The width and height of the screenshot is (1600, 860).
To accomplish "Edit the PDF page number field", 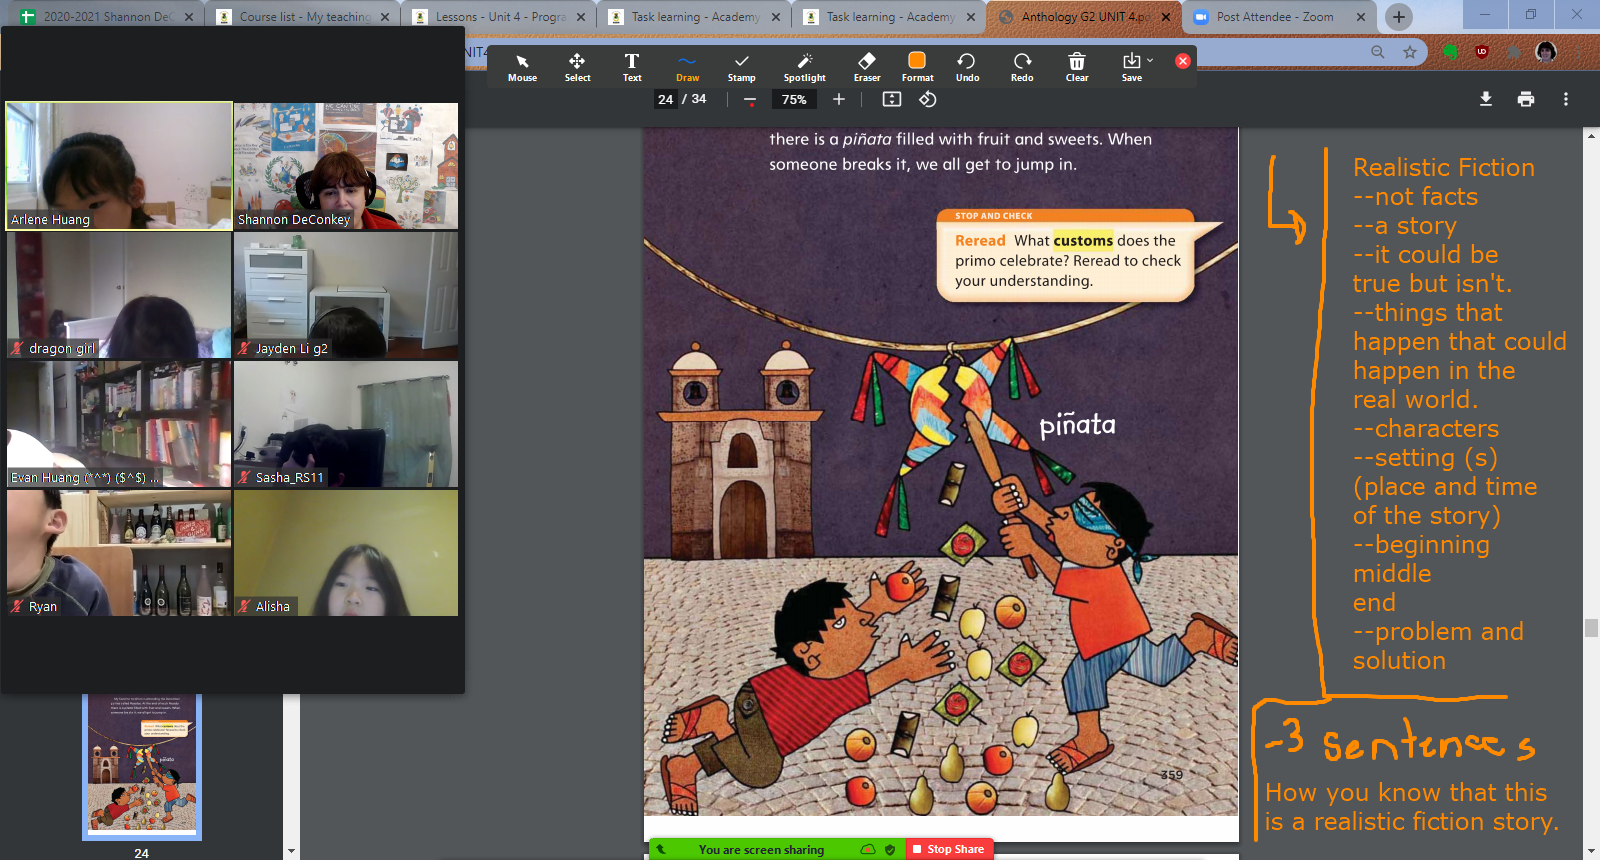I will 666,99.
